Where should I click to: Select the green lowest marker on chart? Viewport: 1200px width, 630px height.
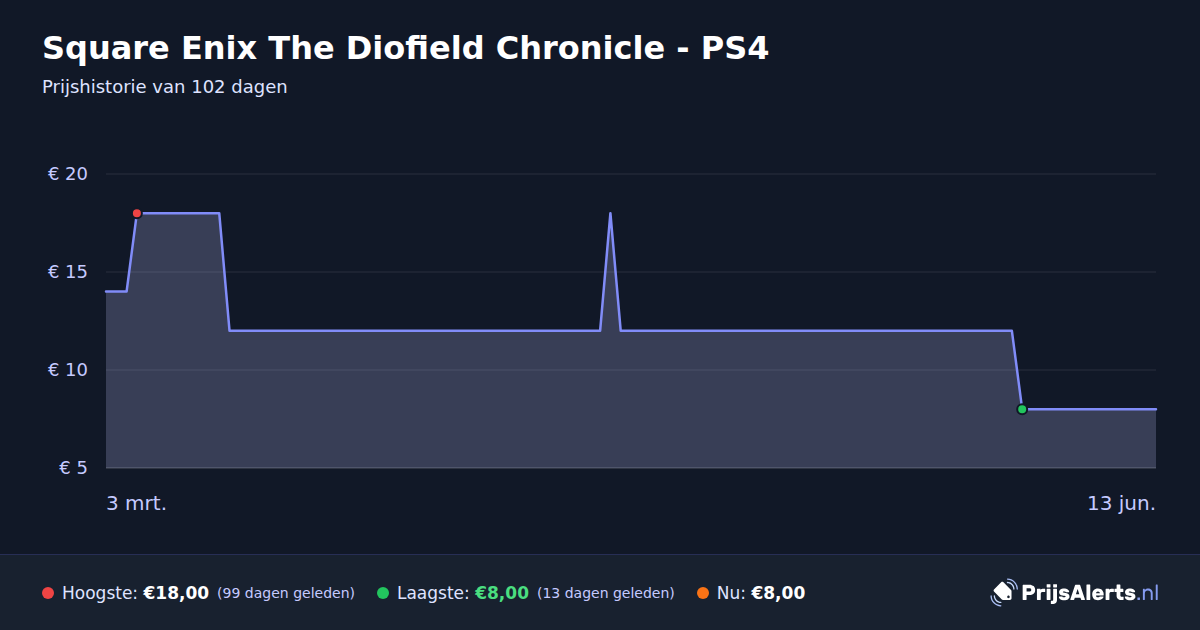[x=1022, y=409]
